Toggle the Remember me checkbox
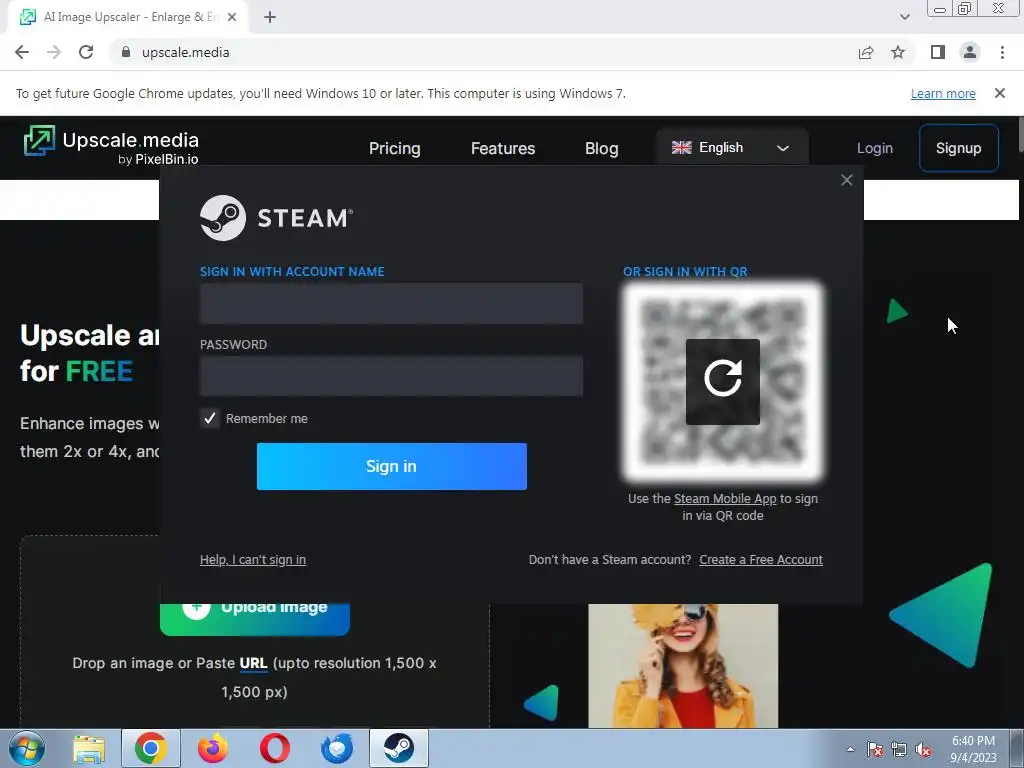 coord(210,418)
